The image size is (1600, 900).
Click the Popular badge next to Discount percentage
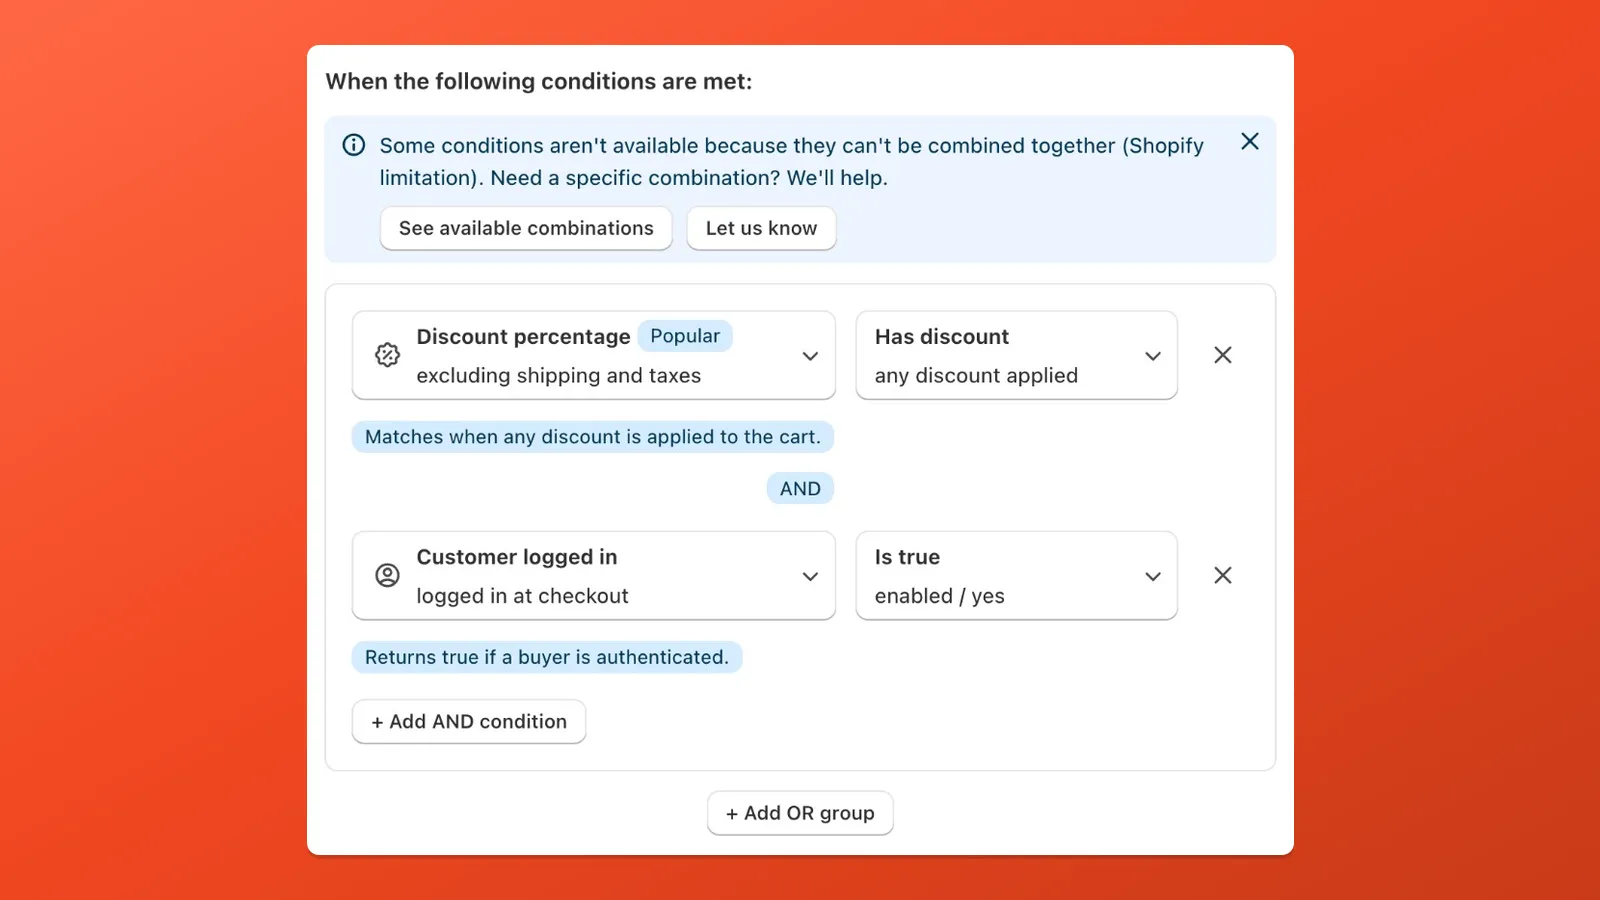pyautogui.click(x=684, y=336)
